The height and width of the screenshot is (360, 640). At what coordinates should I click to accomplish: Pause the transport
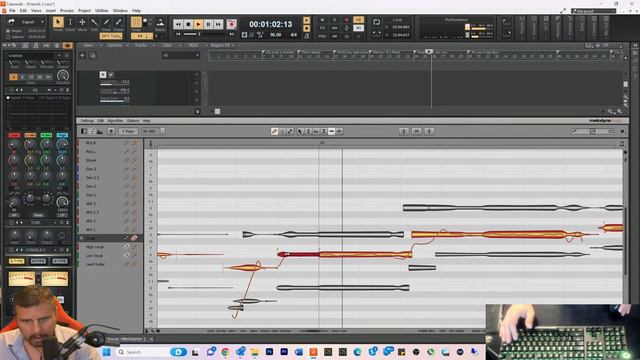(x=208, y=24)
